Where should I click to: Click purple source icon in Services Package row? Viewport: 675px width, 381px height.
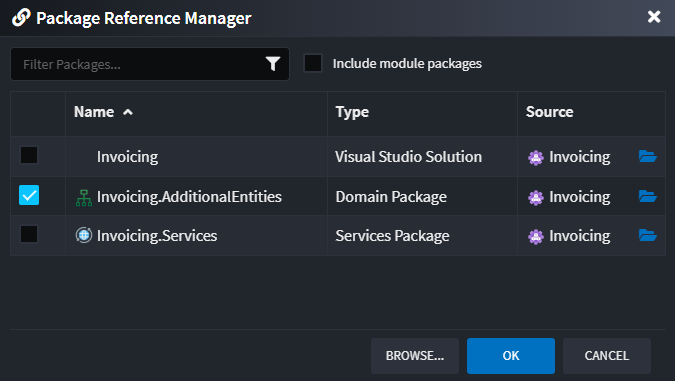click(x=536, y=237)
